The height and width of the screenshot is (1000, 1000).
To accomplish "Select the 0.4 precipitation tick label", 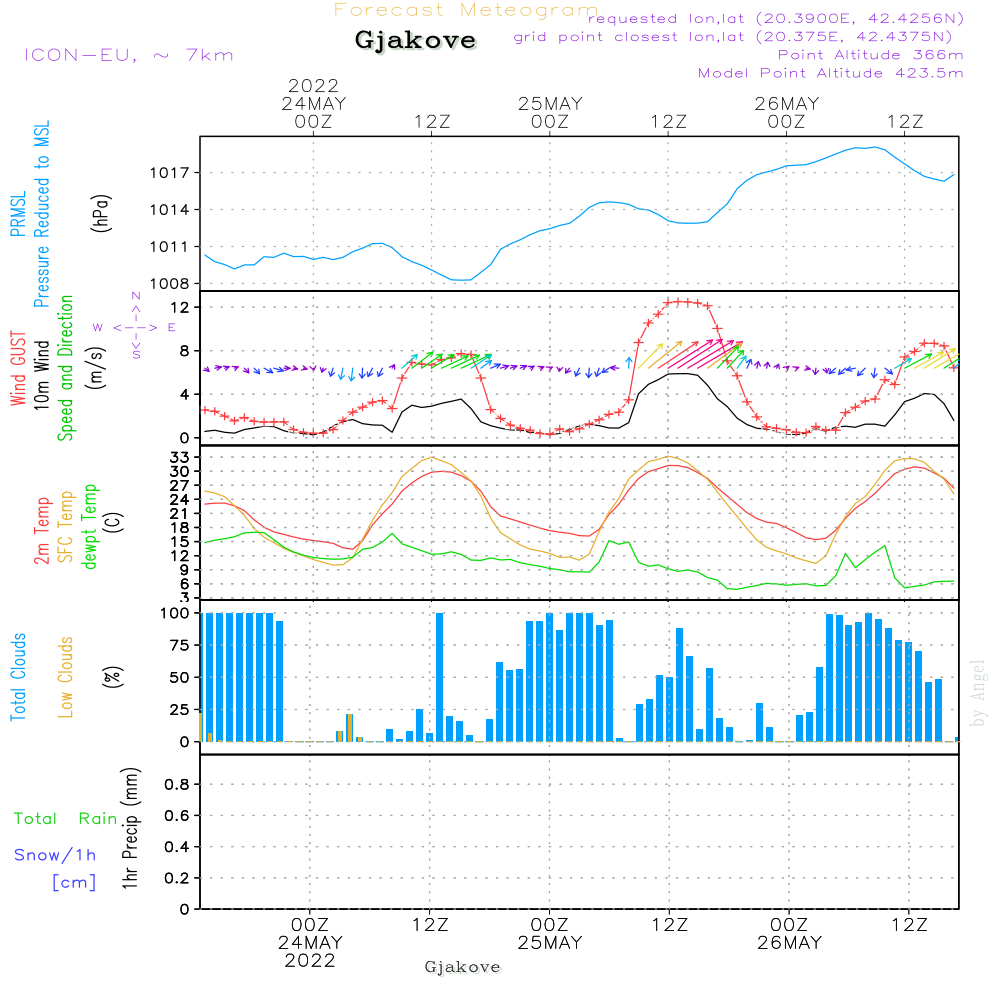I will click(177, 847).
